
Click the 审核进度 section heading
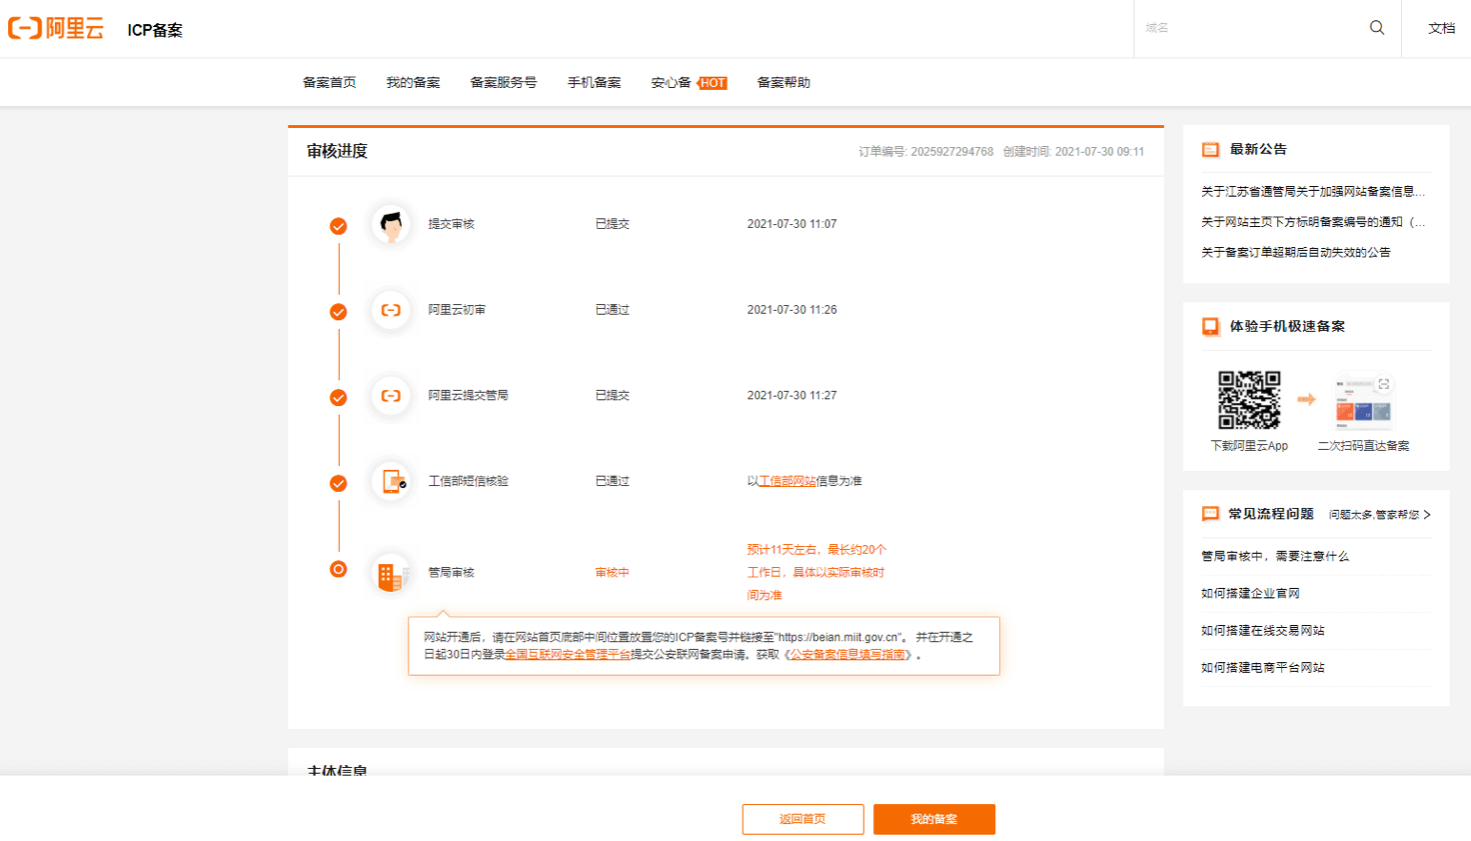337,151
